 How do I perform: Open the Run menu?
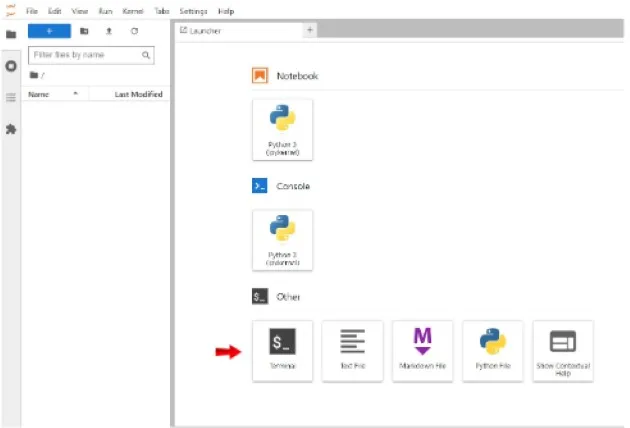coord(106,11)
